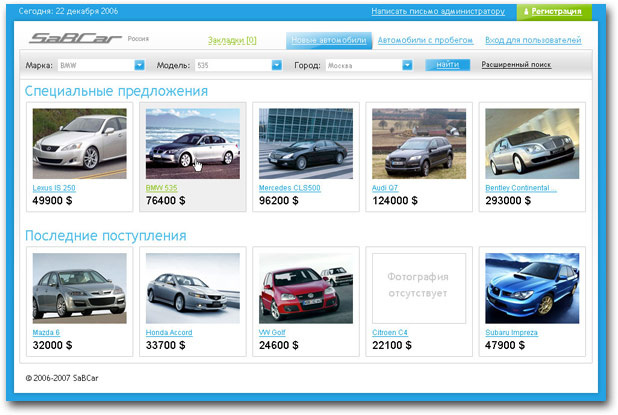Click the Citroen C4 link
The image size is (618, 415).
click(390, 333)
